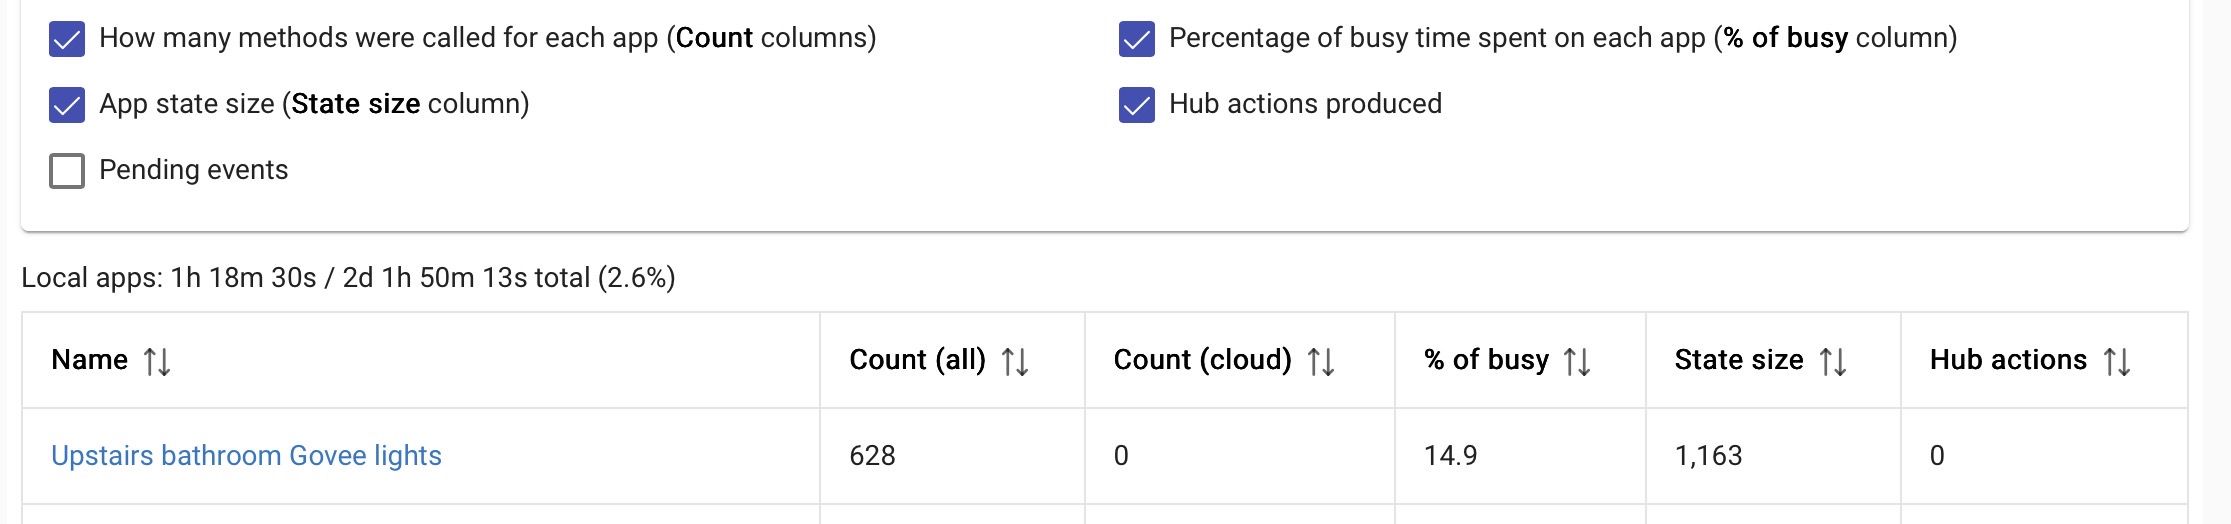Screen dimensions: 2231x524
Task: Toggle Hub actions produced checkbox
Action: pos(1137,105)
